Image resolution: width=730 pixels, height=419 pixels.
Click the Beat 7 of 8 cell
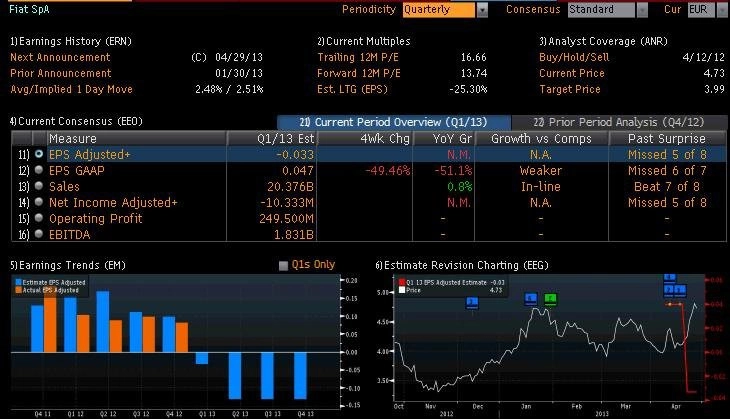[667, 187]
